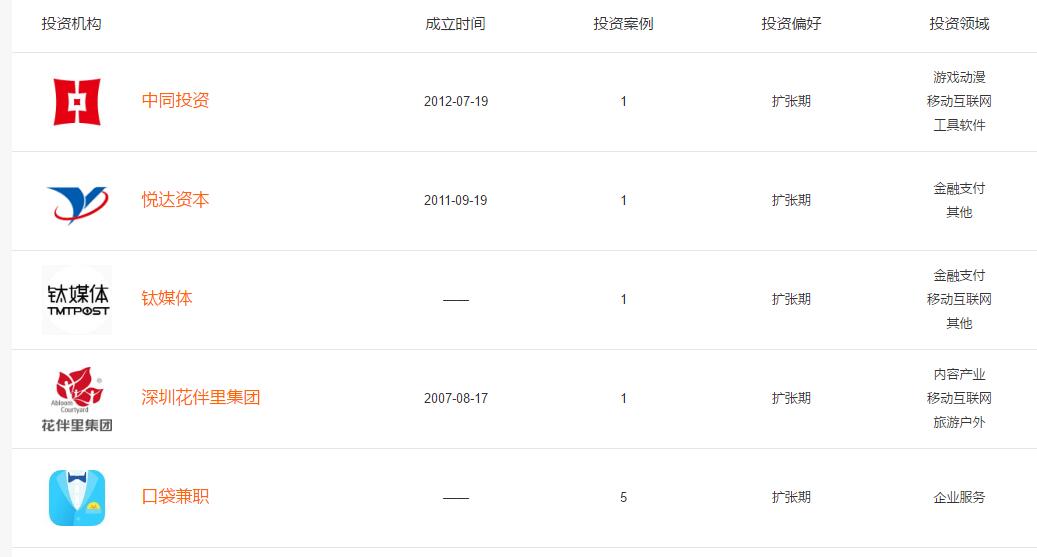Select the 口袋兼职 blue suit app icon
This screenshot has height=557, width=1037.
click(x=77, y=498)
